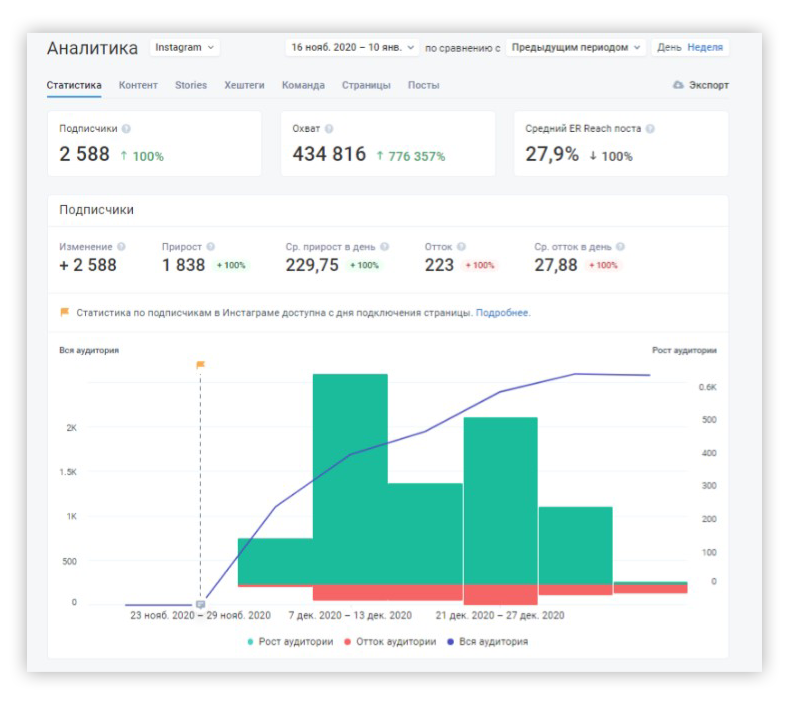The image size is (796, 715).
Task: Click help icon next to Подписчики card
Action: coord(126,129)
